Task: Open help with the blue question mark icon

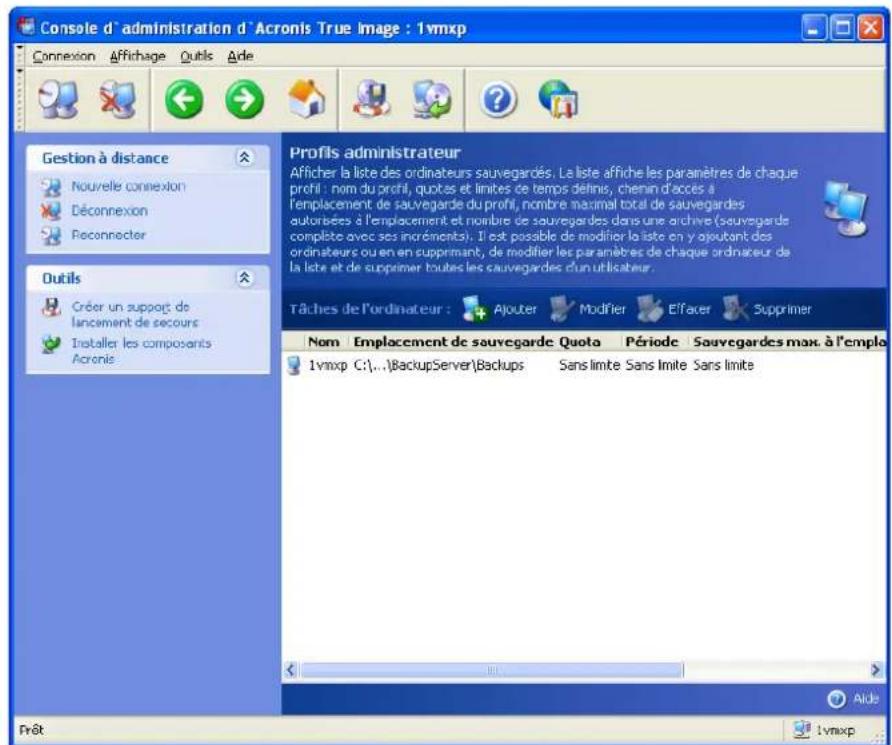Action: pos(498,100)
